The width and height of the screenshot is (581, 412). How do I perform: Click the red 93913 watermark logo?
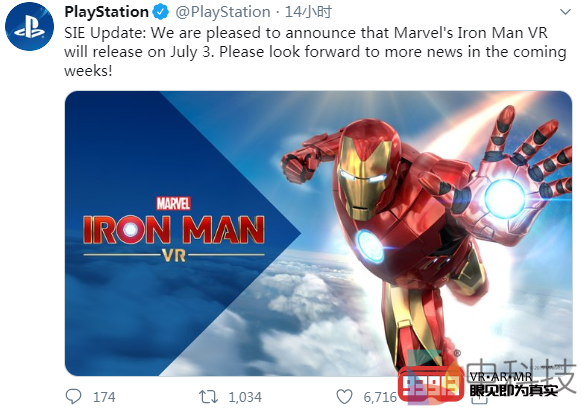431,385
